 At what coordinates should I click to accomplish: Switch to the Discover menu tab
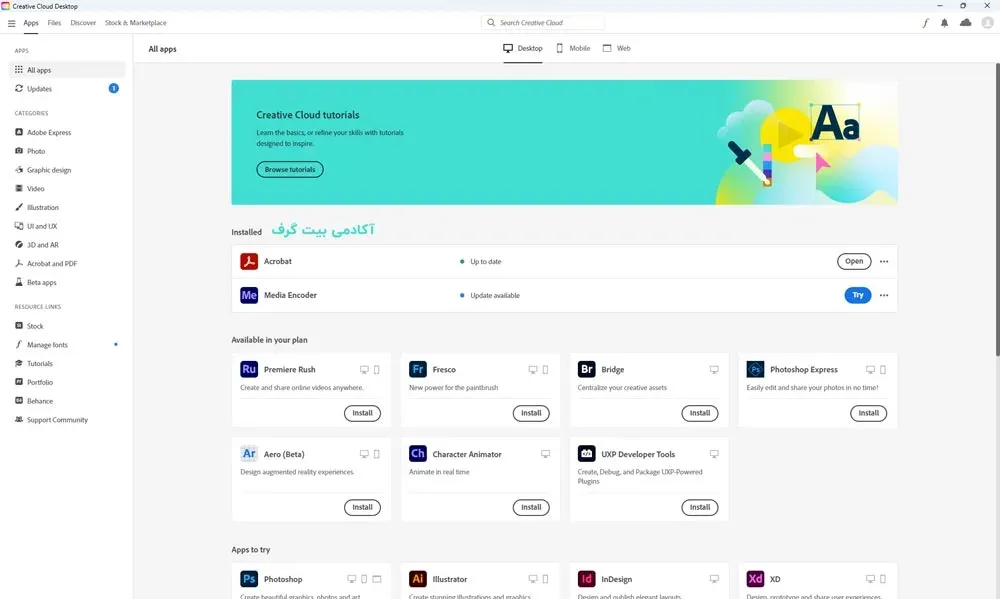[x=83, y=23]
